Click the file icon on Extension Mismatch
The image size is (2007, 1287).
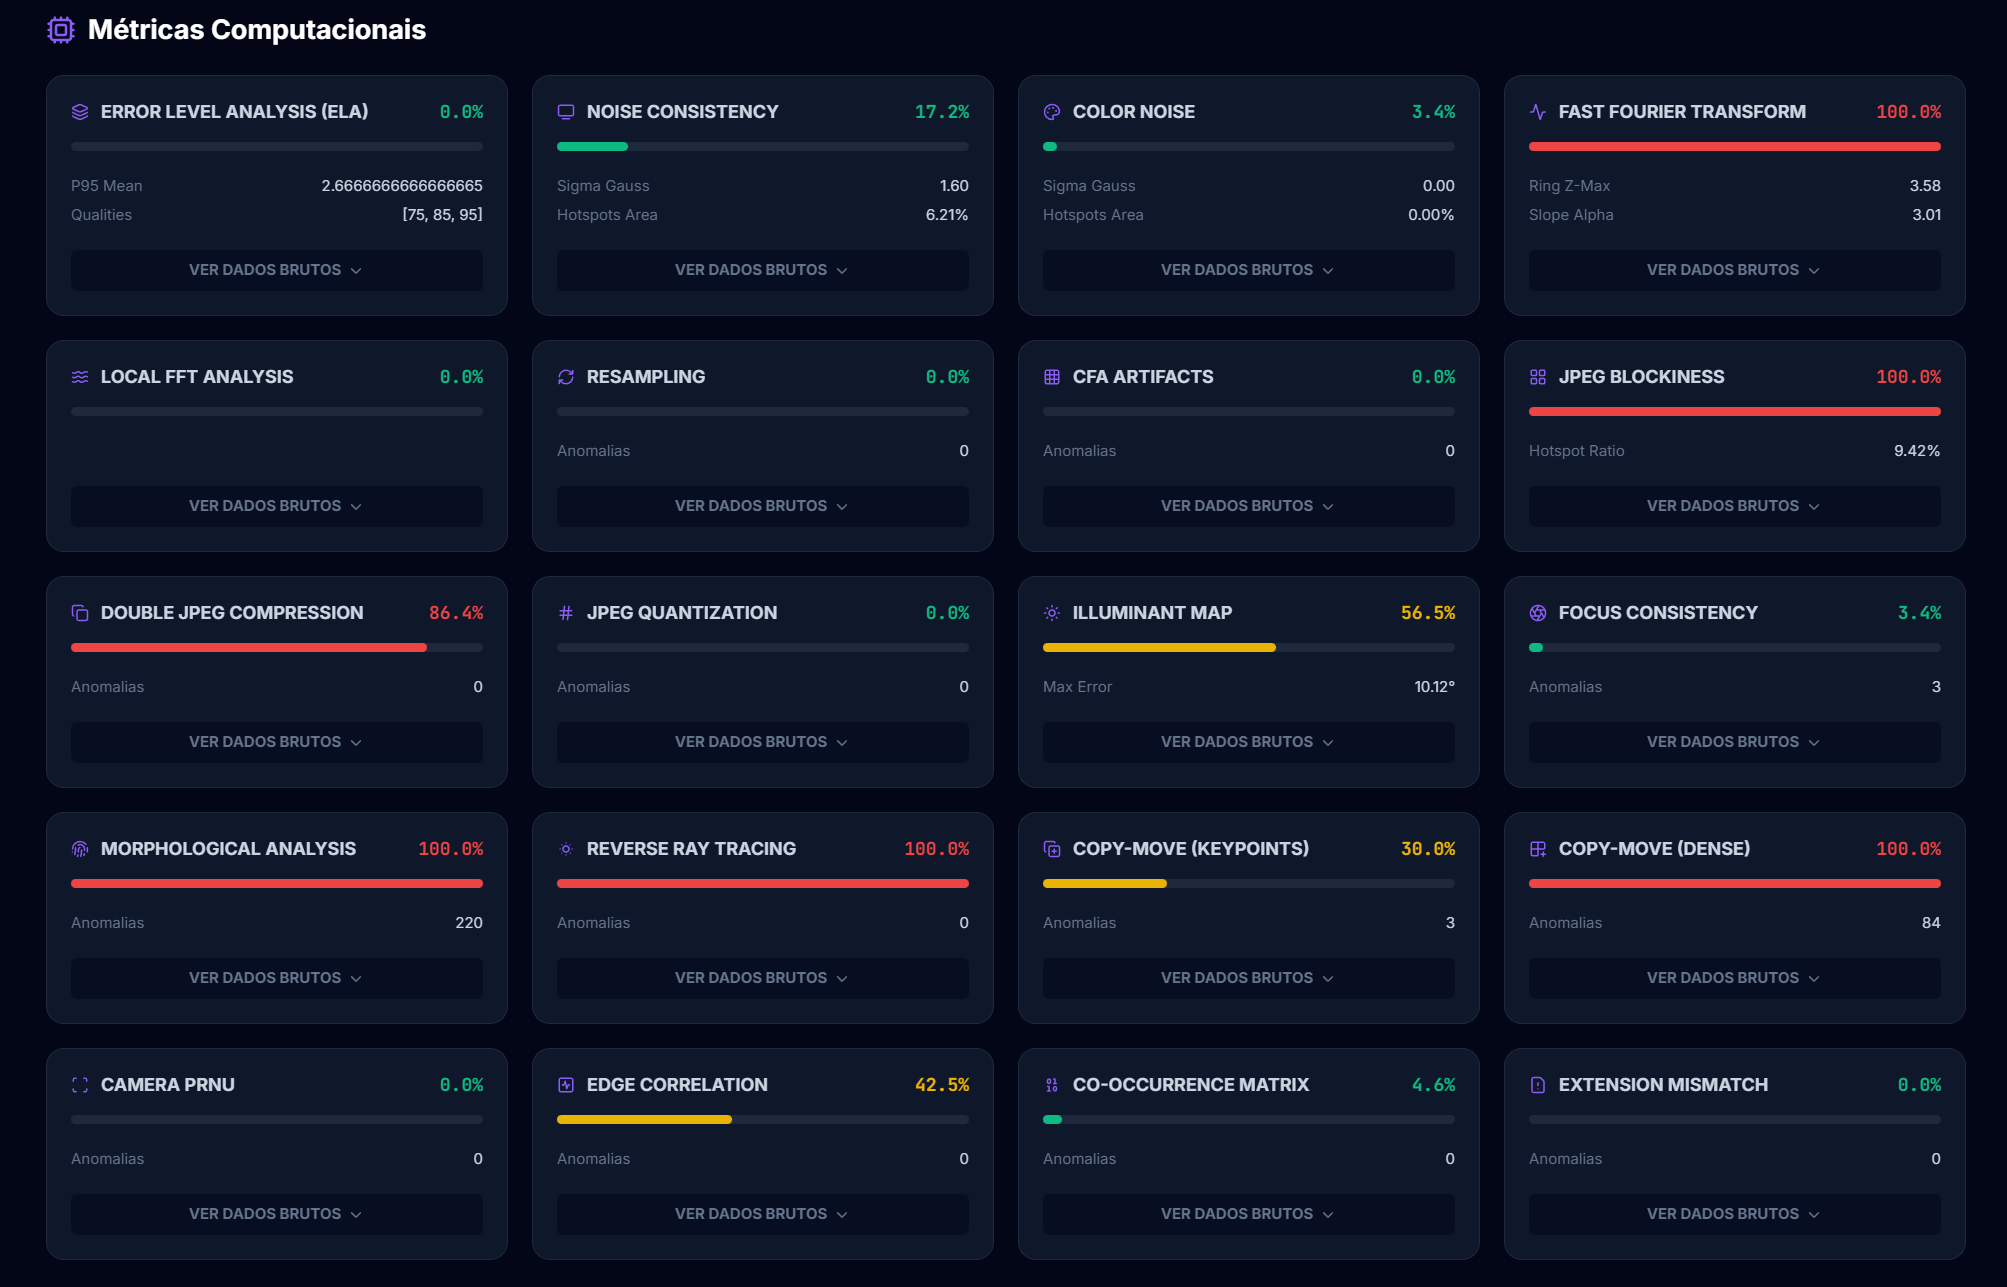[x=1537, y=1085]
